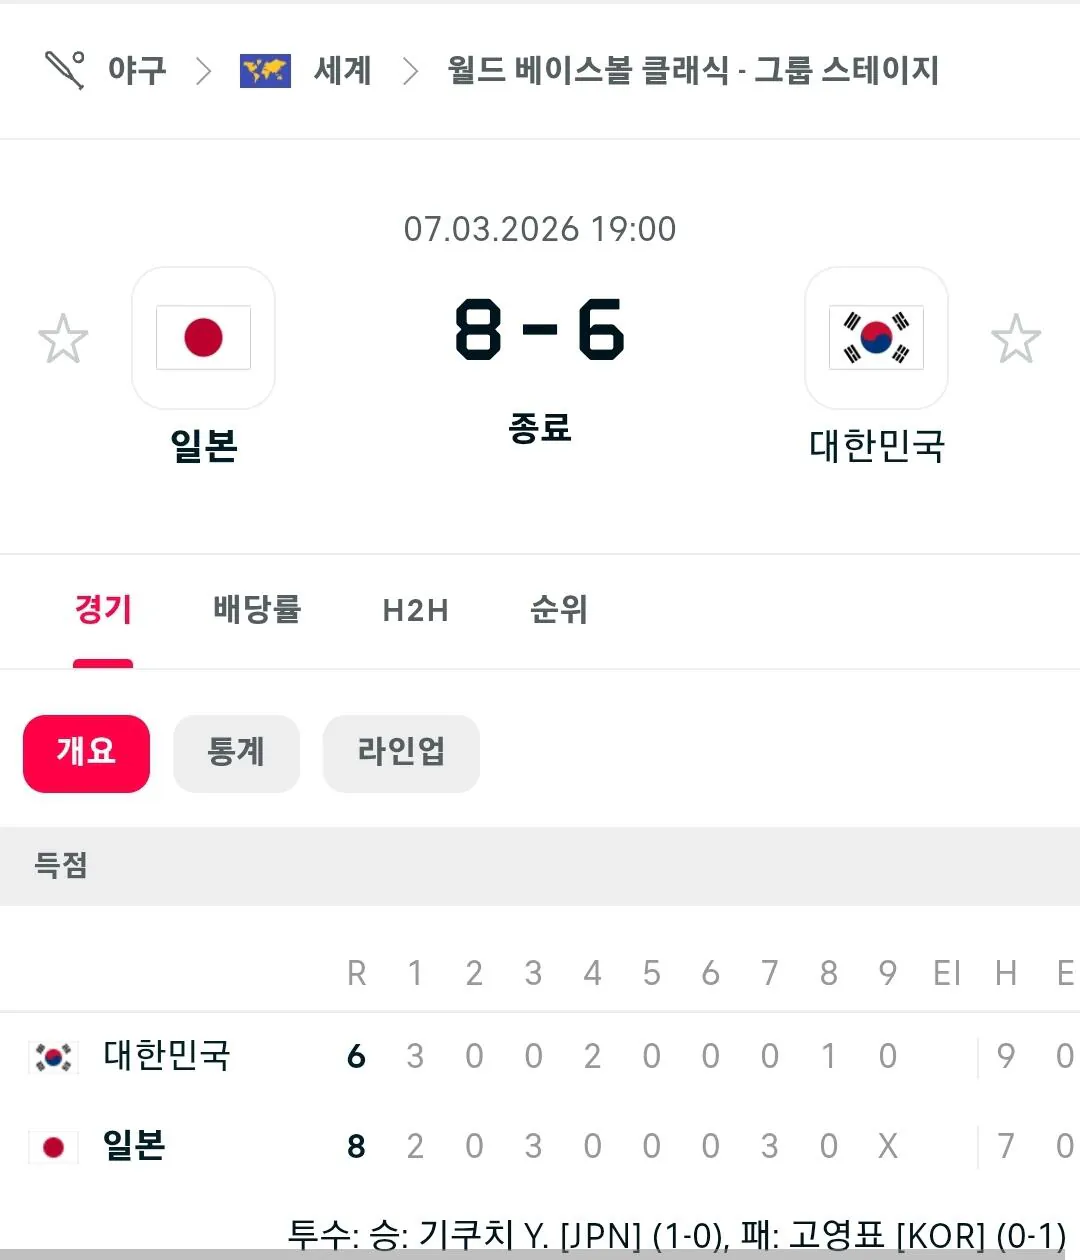Expand breadcrumb chevron after 야구

click(203, 71)
